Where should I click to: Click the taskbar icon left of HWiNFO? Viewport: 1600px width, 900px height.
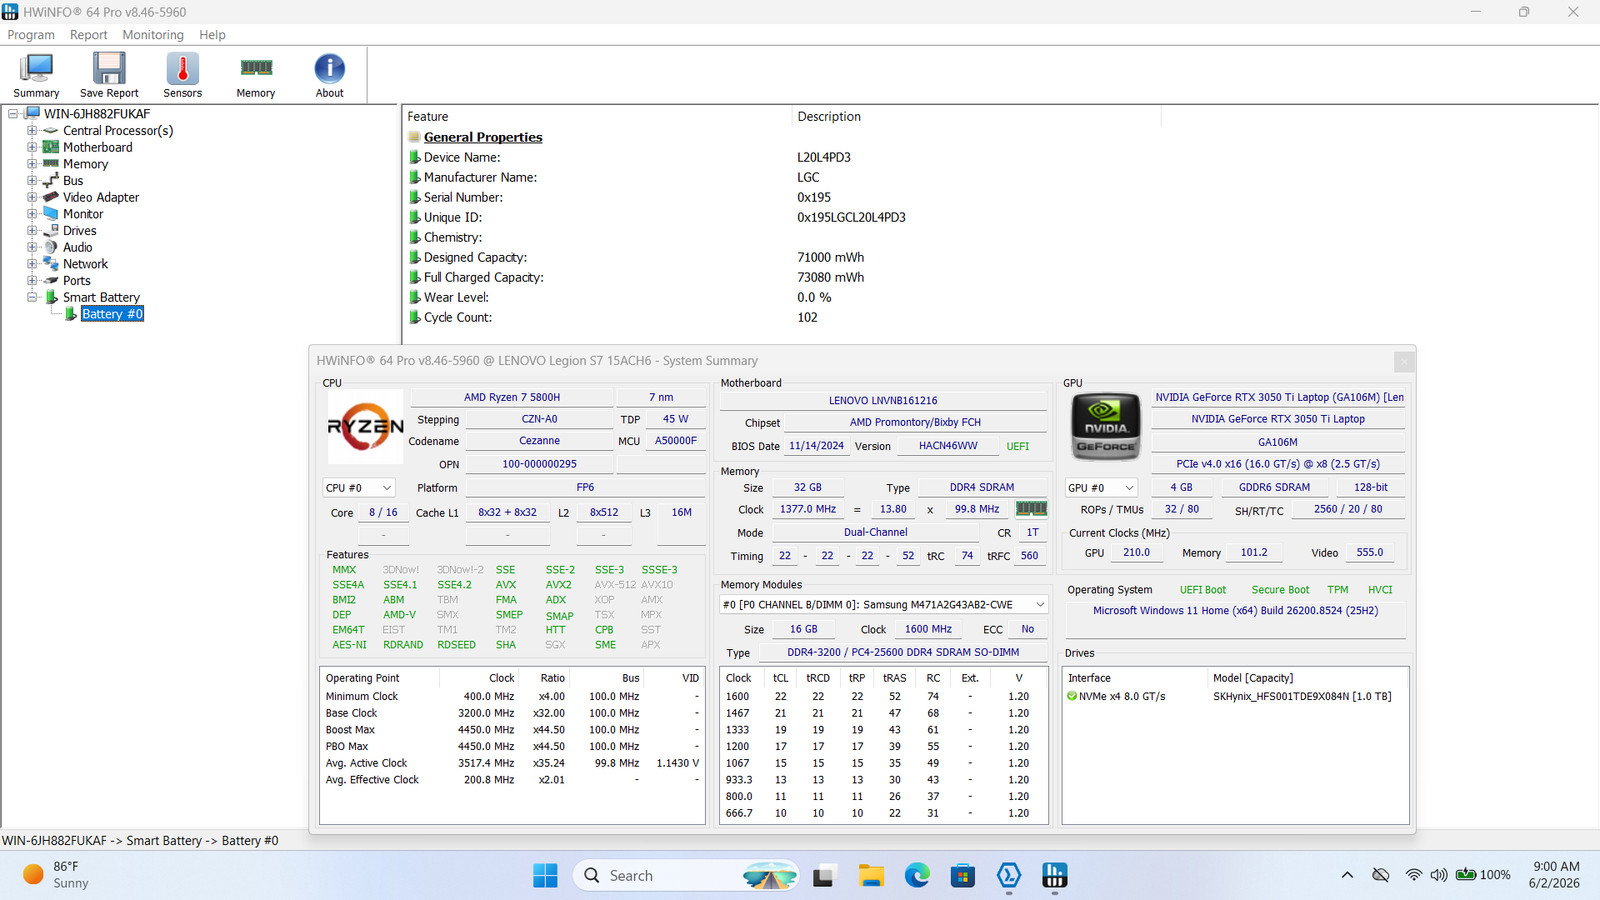pyautogui.click(x=1009, y=875)
